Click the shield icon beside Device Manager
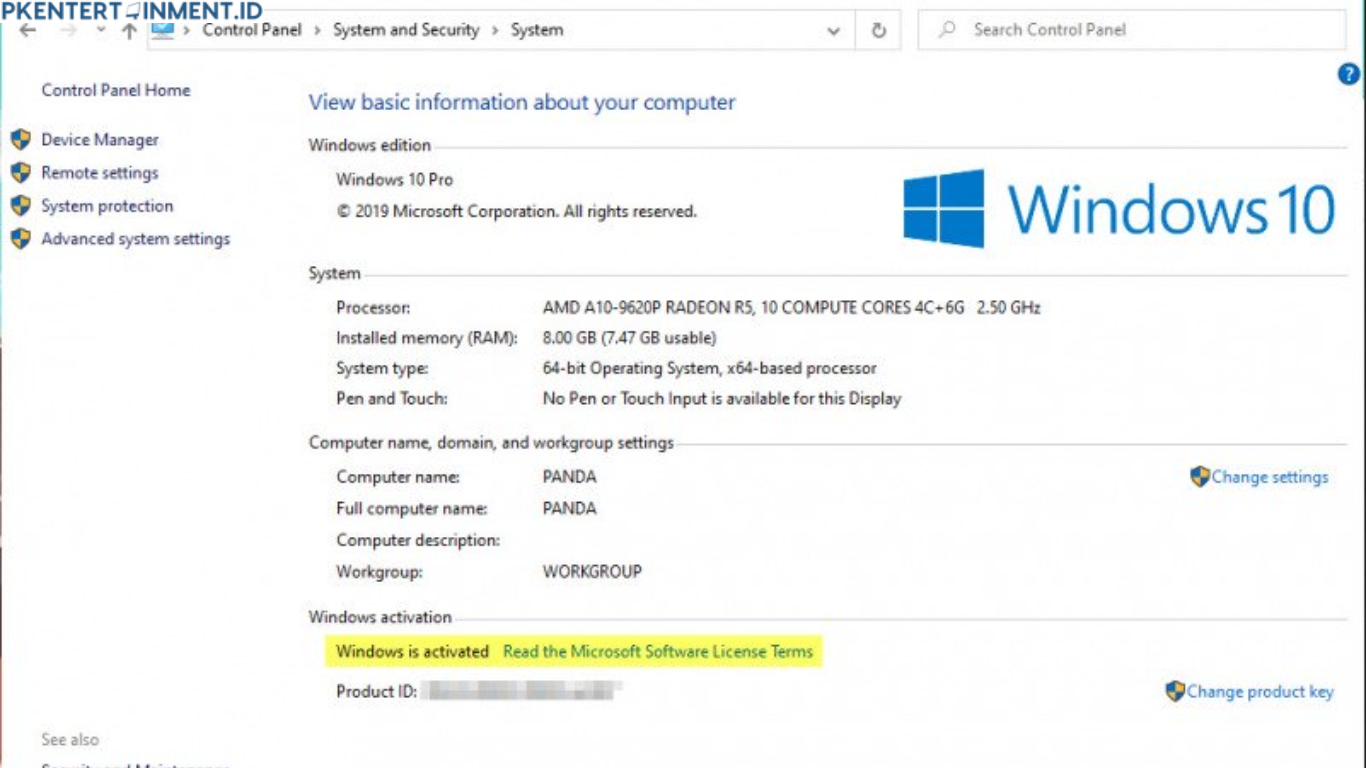Viewport: 1366px width, 768px height. click(x=21, y=140)
